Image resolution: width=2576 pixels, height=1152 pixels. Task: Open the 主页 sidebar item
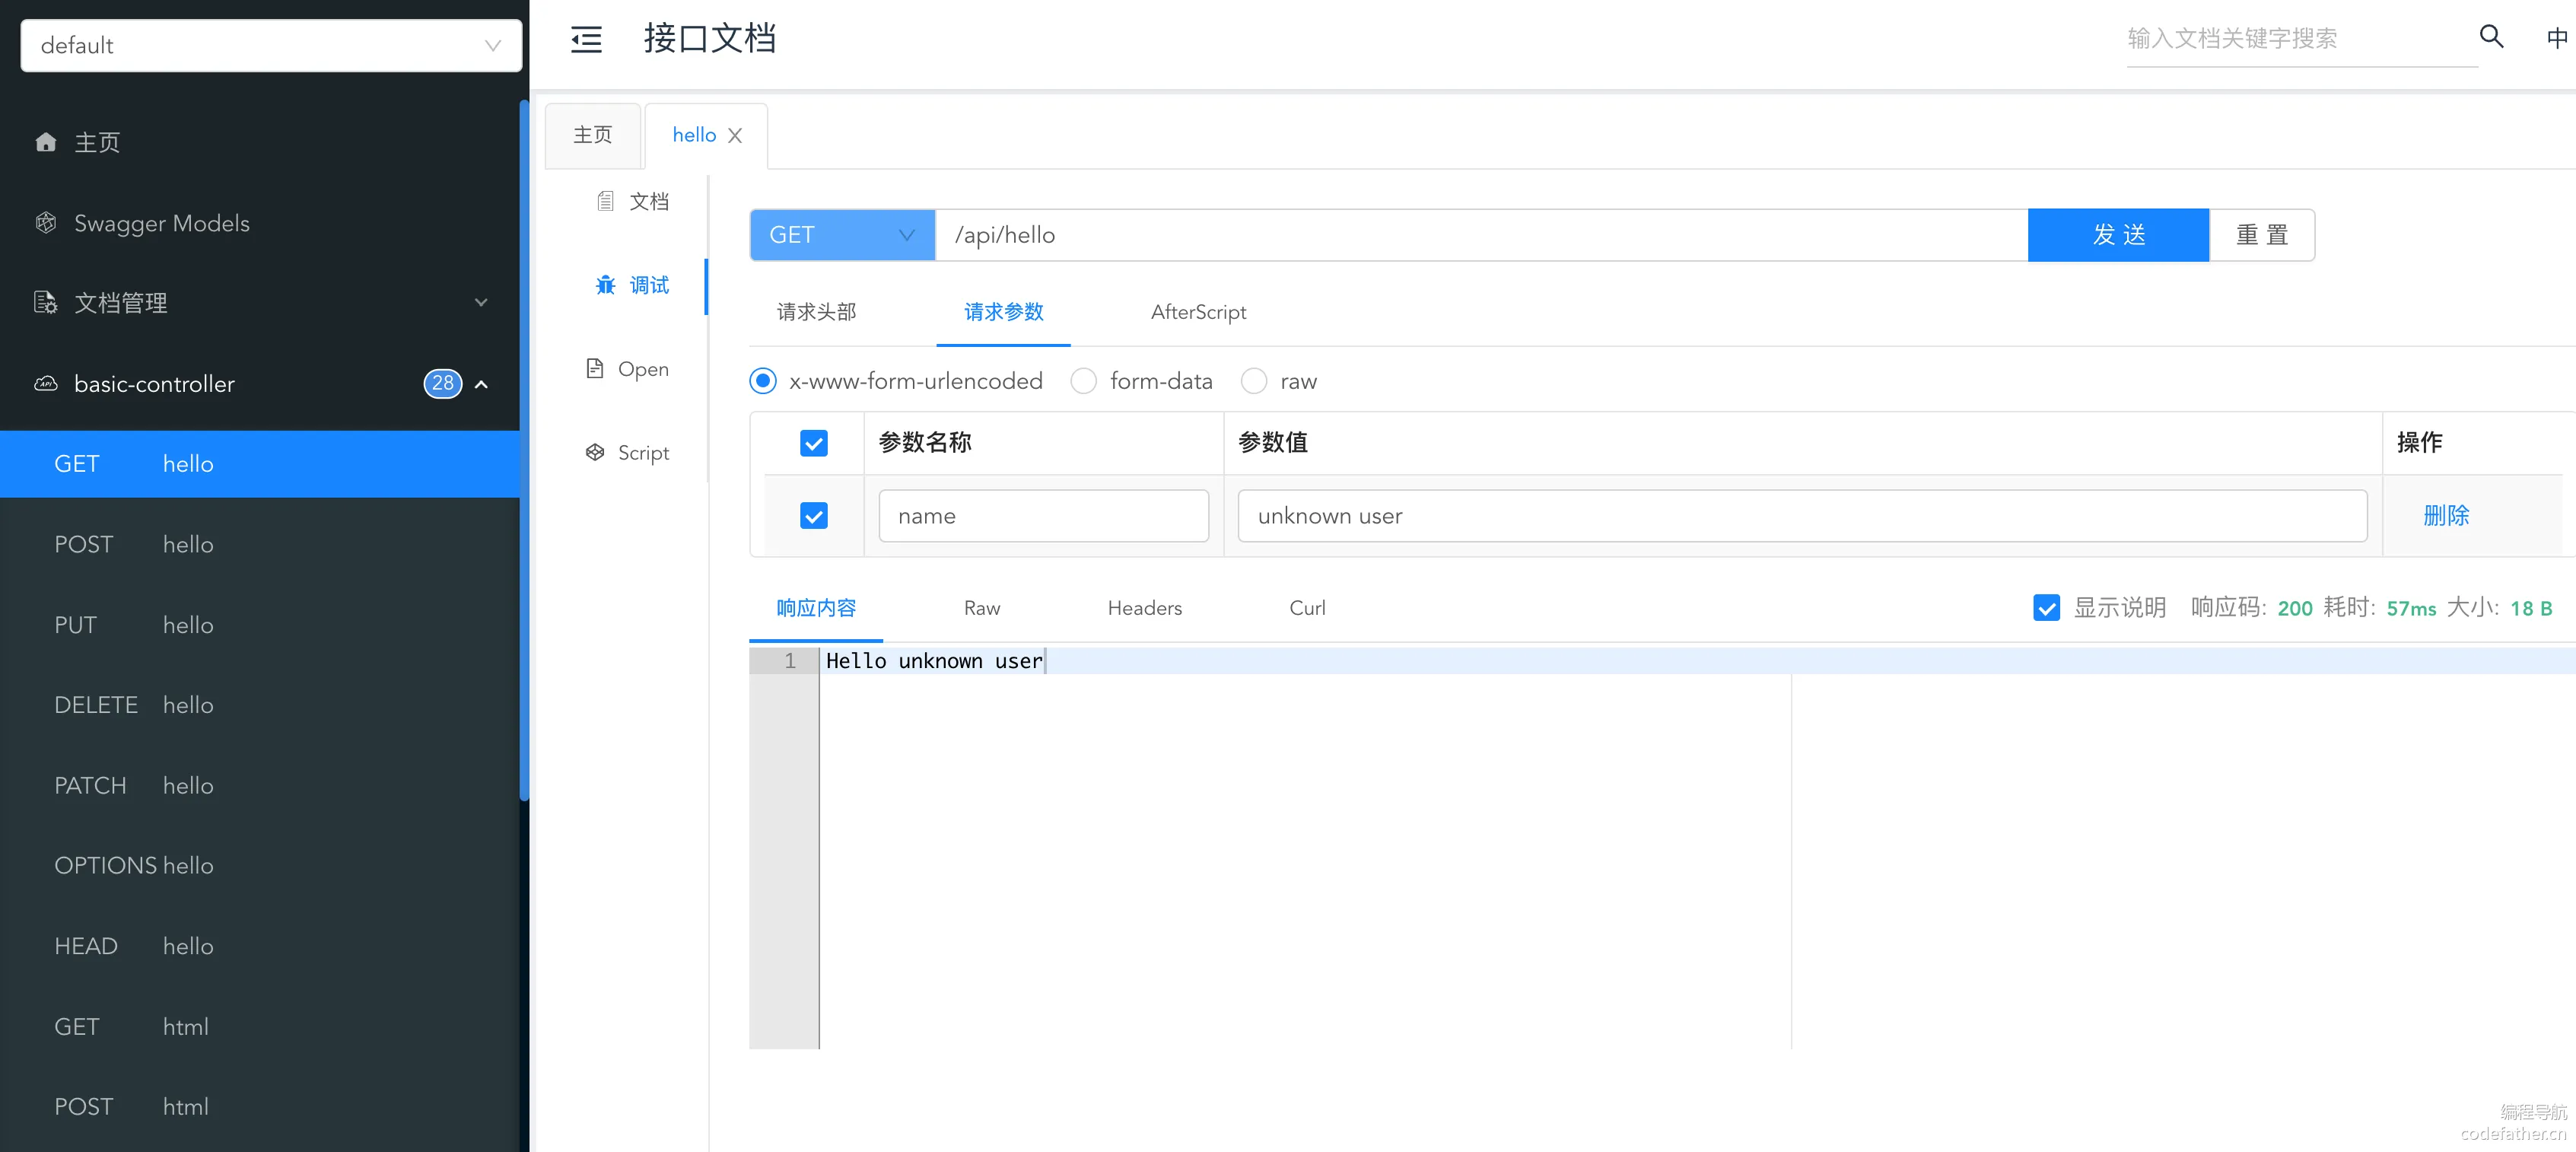point(260,142)
